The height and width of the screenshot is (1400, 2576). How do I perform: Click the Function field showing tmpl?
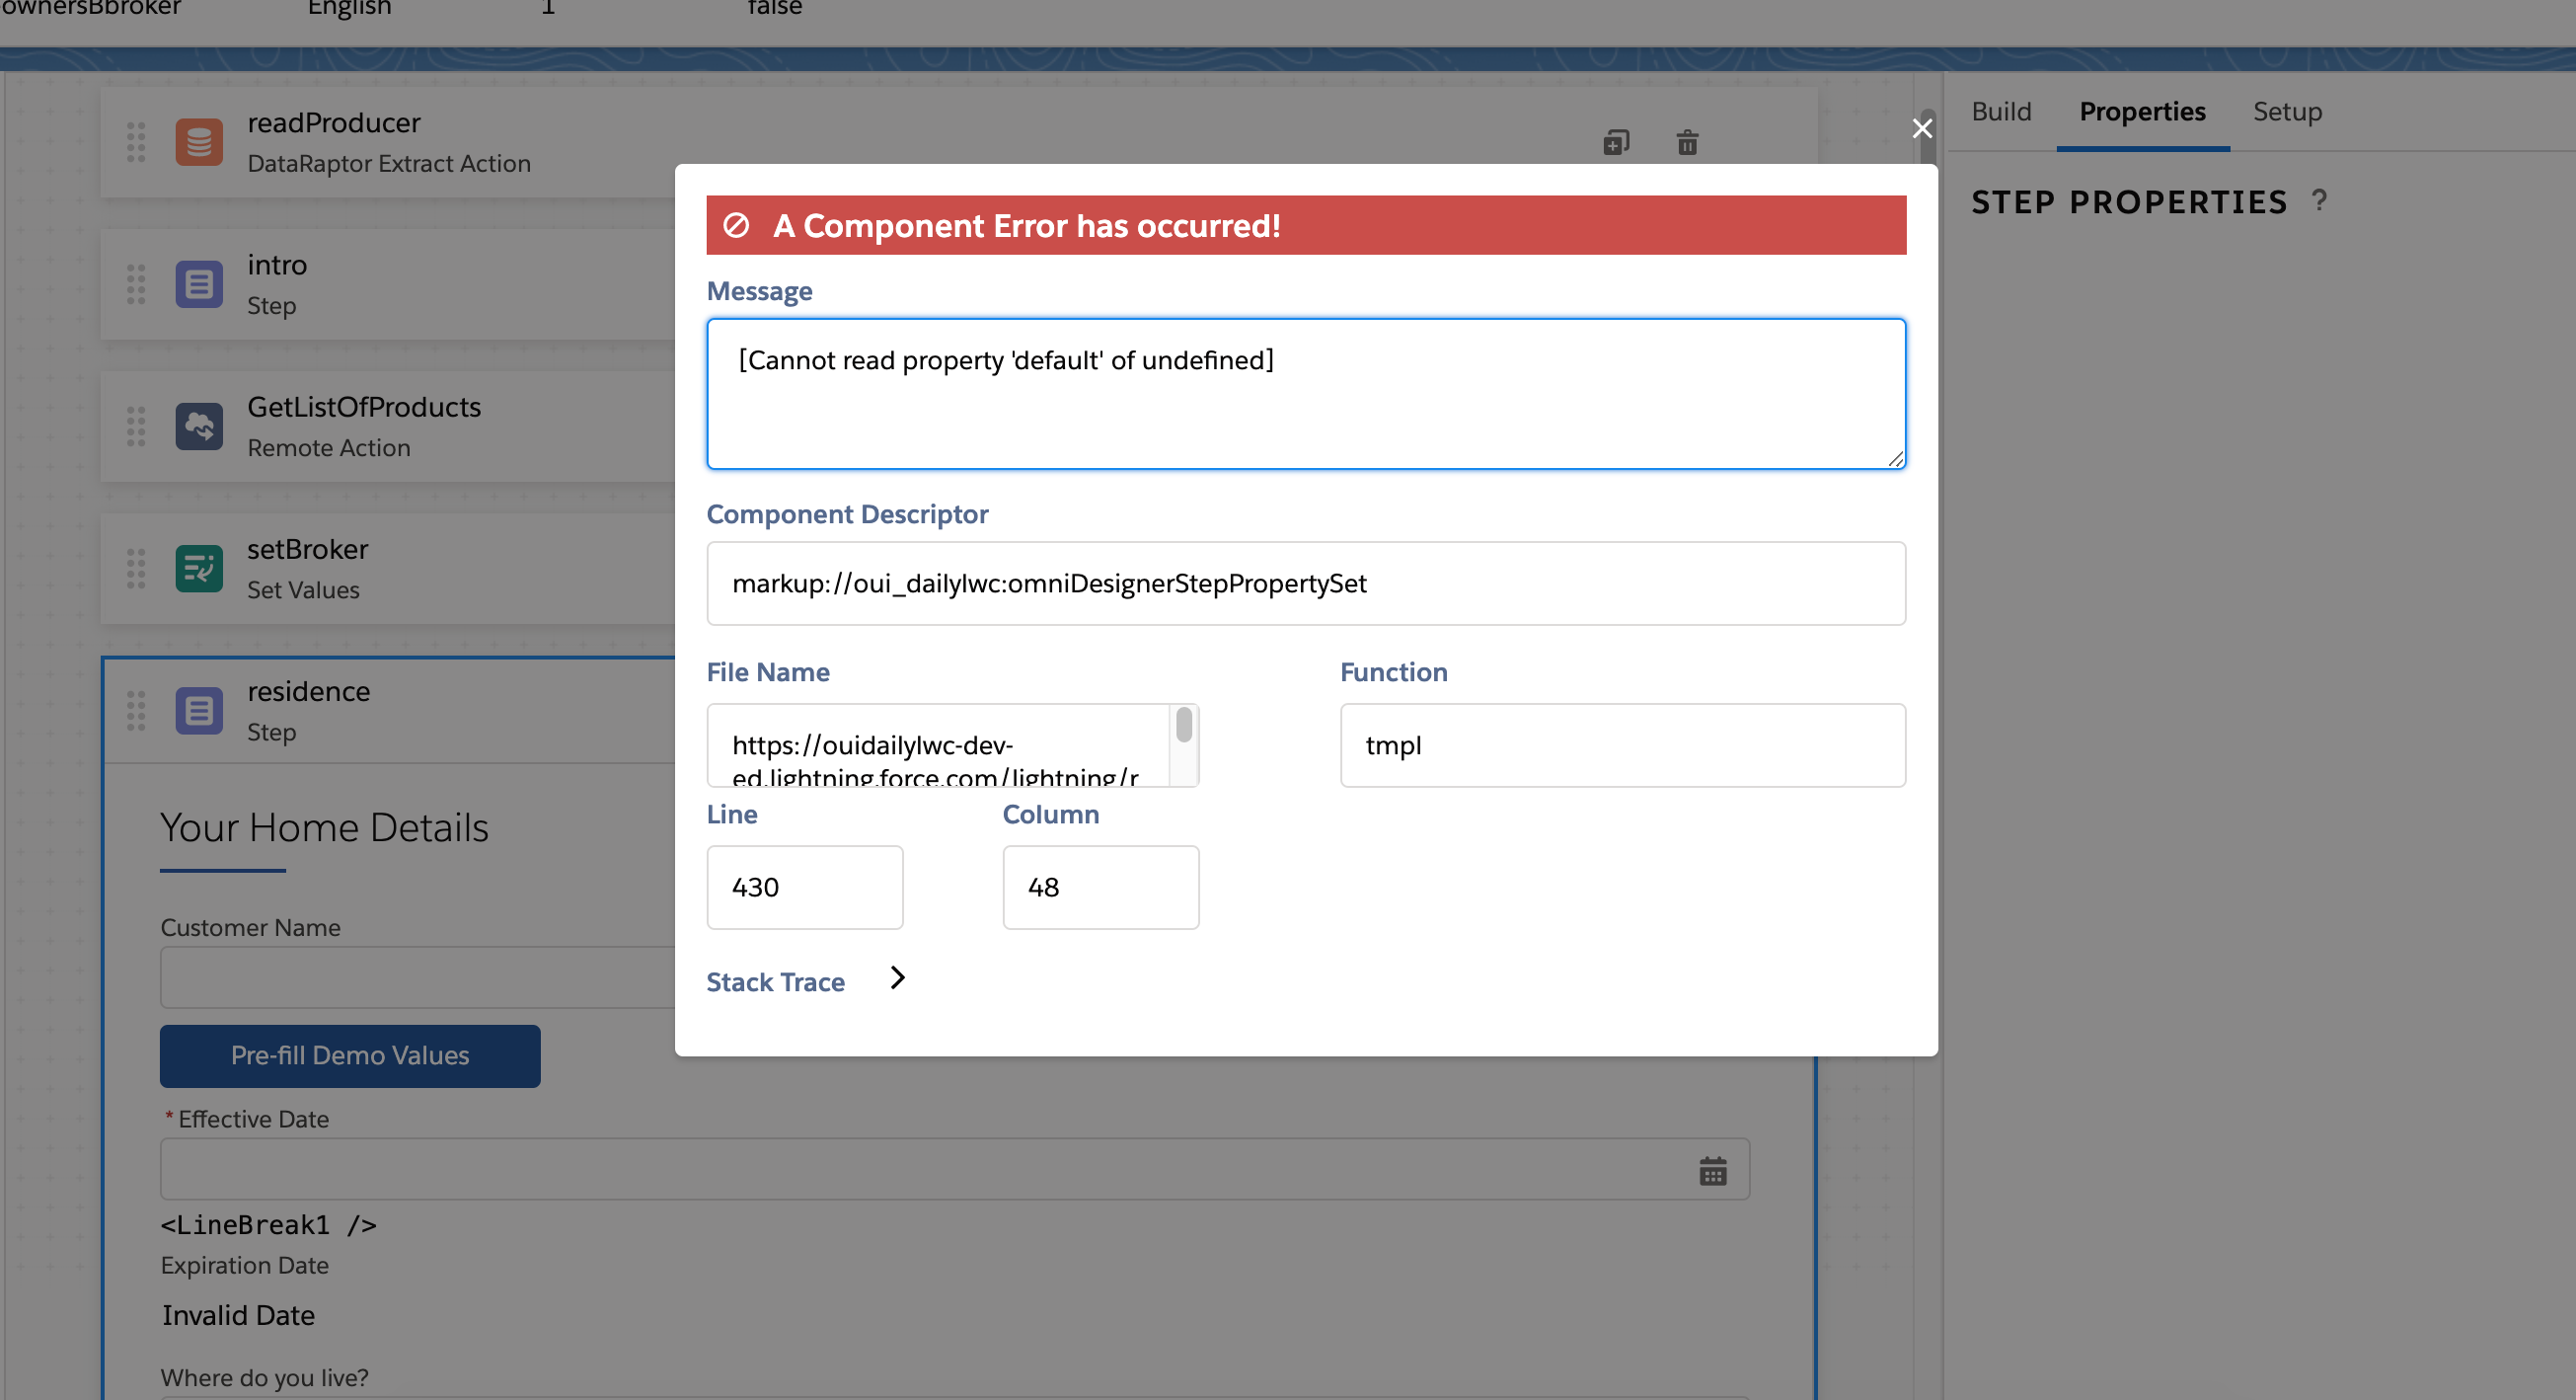coord(1622,745)
